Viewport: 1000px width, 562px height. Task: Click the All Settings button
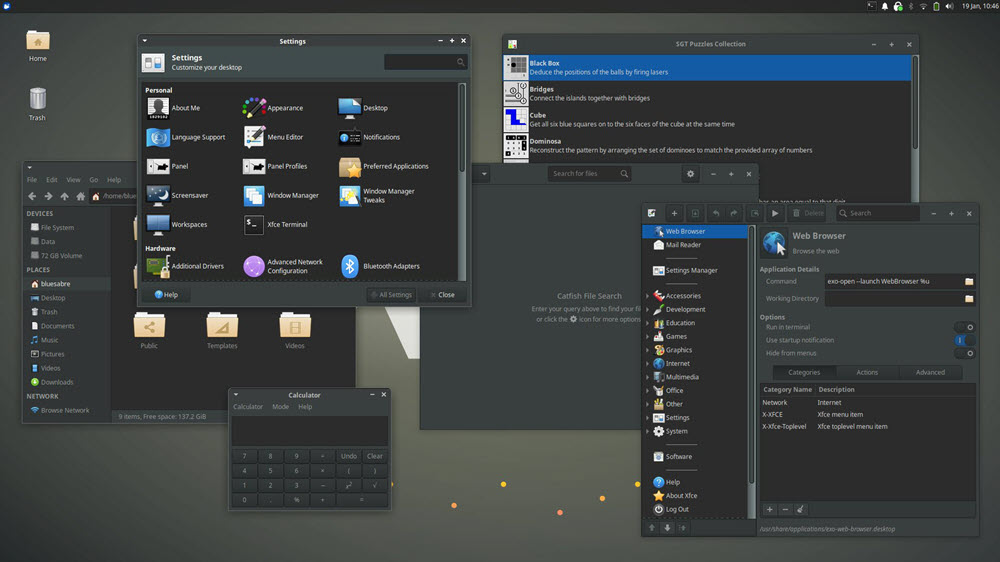click(390, 295)
